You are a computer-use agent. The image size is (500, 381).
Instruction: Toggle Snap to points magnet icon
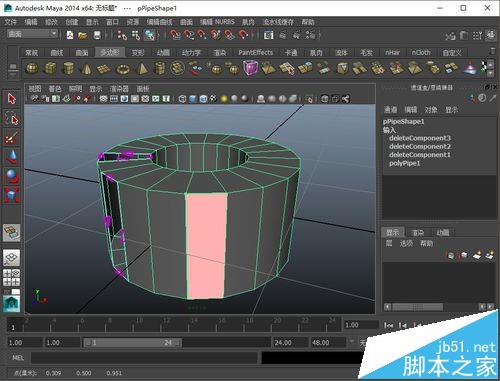(x=202, y=35)
